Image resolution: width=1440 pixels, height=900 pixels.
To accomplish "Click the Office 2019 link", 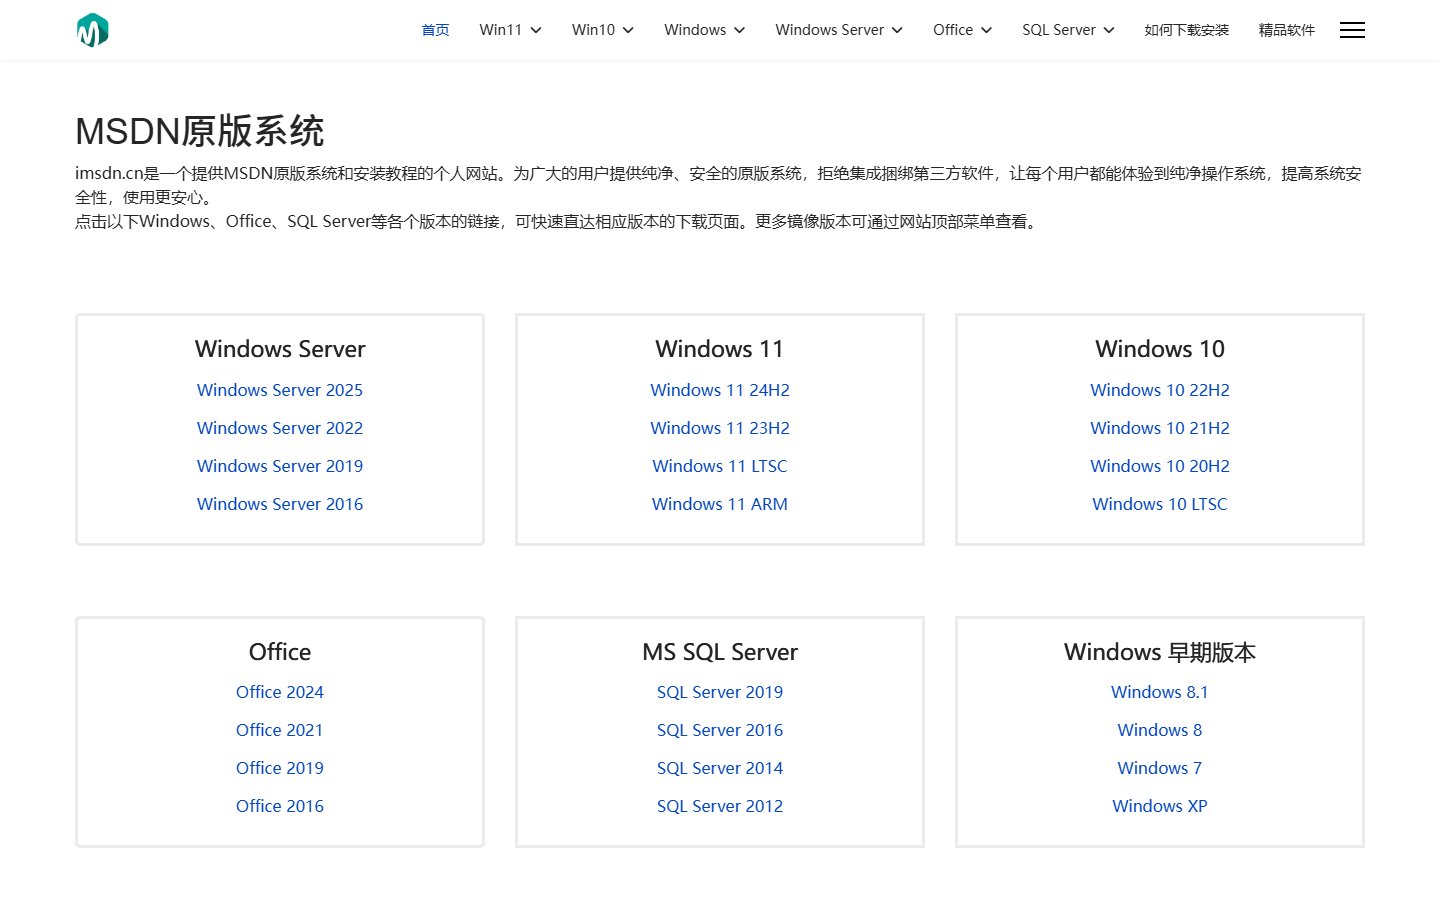I will pos(280,768).
